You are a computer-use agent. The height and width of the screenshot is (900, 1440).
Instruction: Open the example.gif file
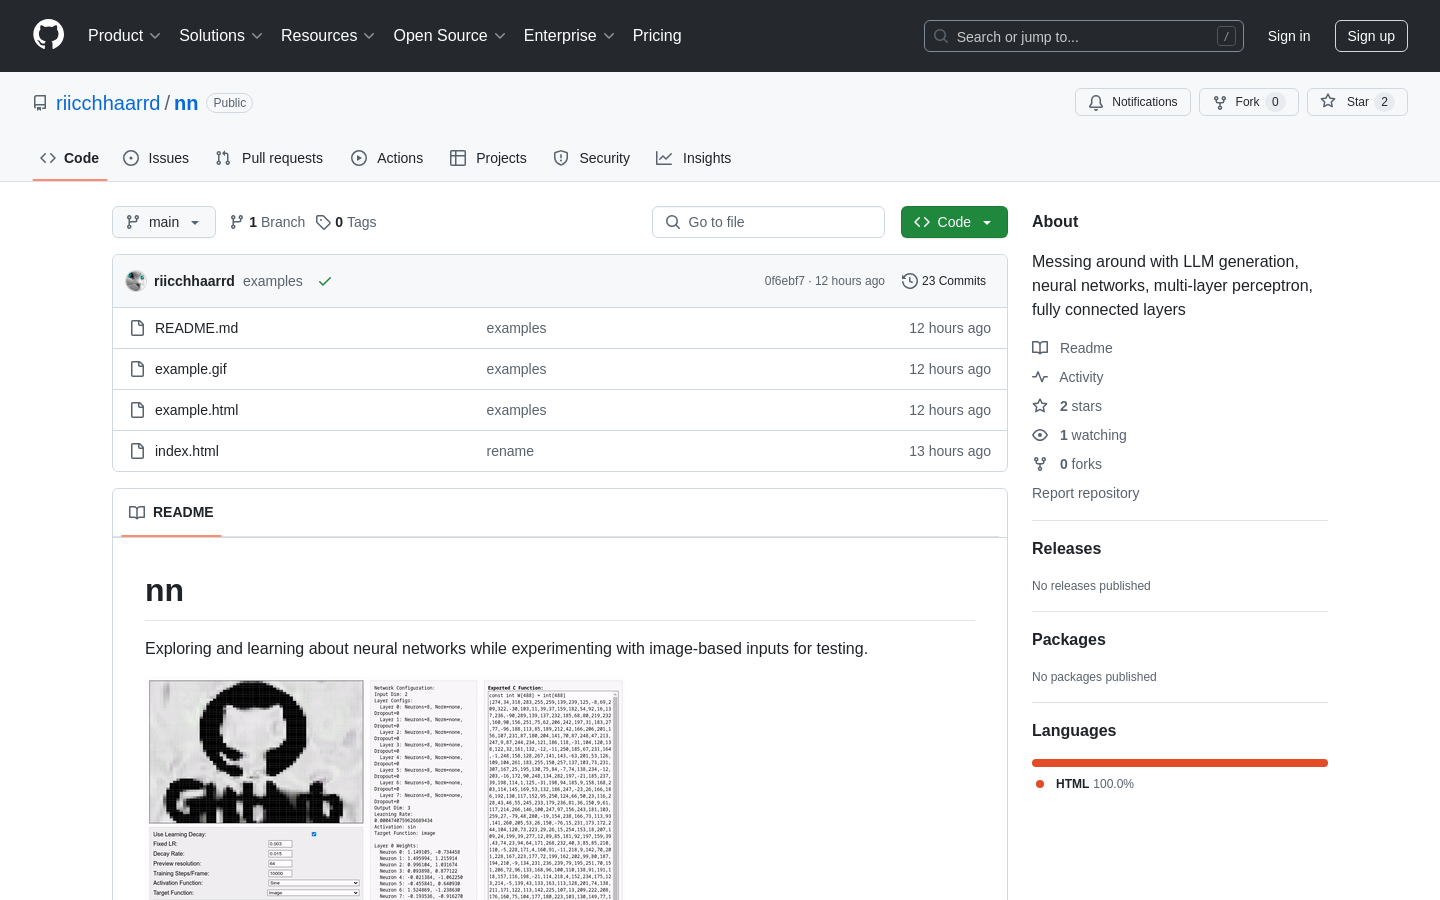(x=191, y=369)
